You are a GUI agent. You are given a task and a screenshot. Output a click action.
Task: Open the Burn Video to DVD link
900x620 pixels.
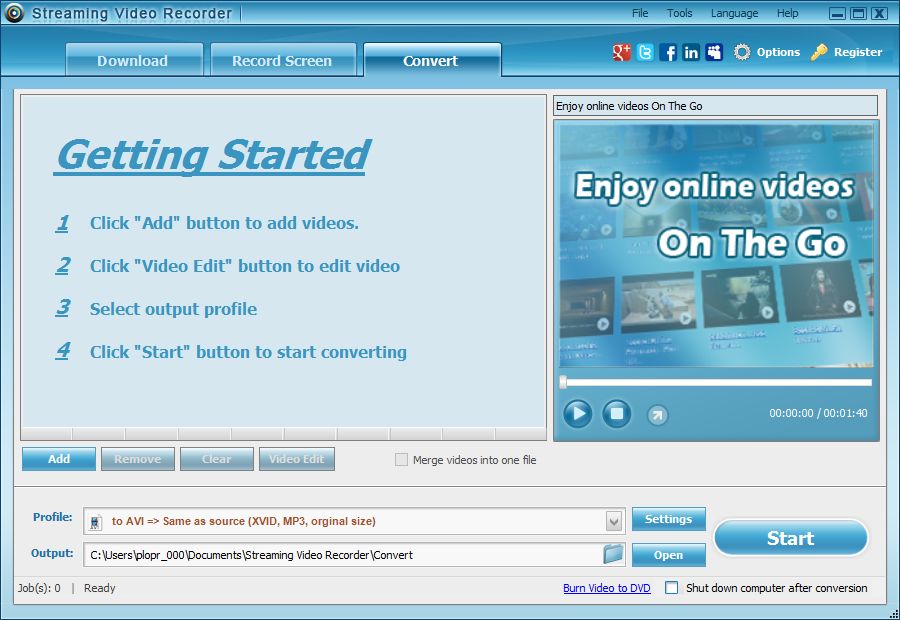(606, 588)
